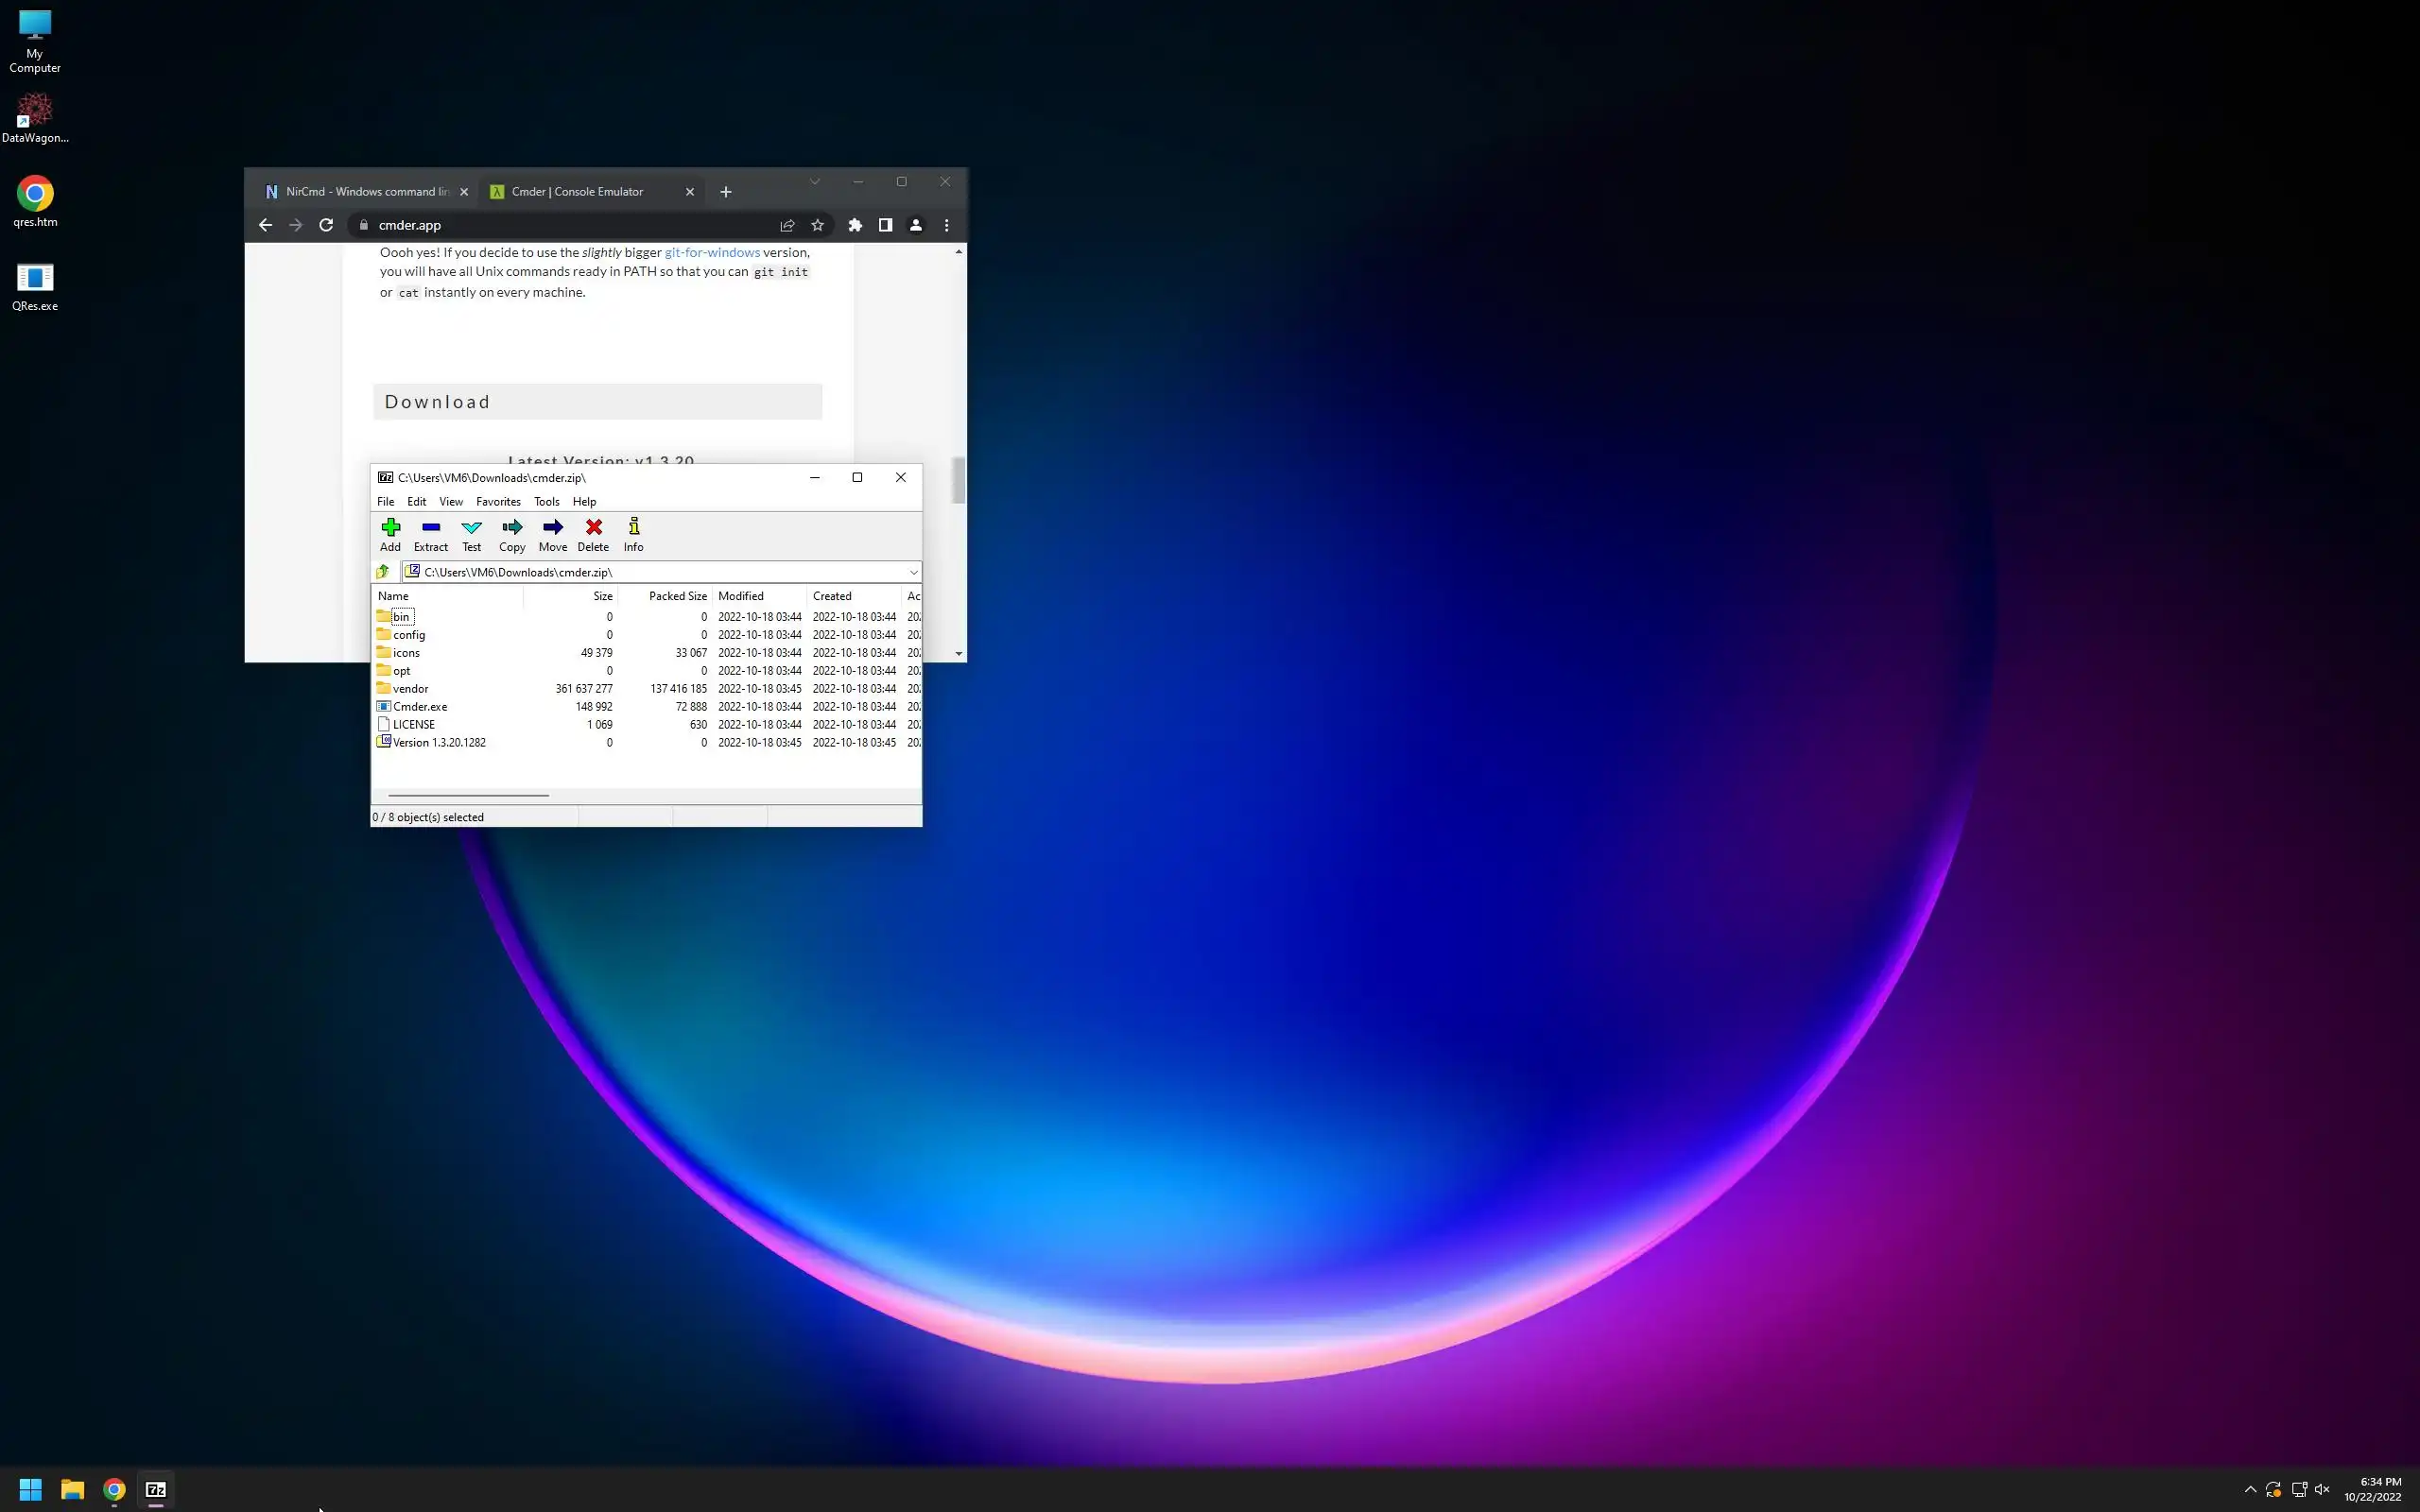Open Chrome three-dot menu
The width and height of the screenshot is (2420, 1512).
pos(946,225)
